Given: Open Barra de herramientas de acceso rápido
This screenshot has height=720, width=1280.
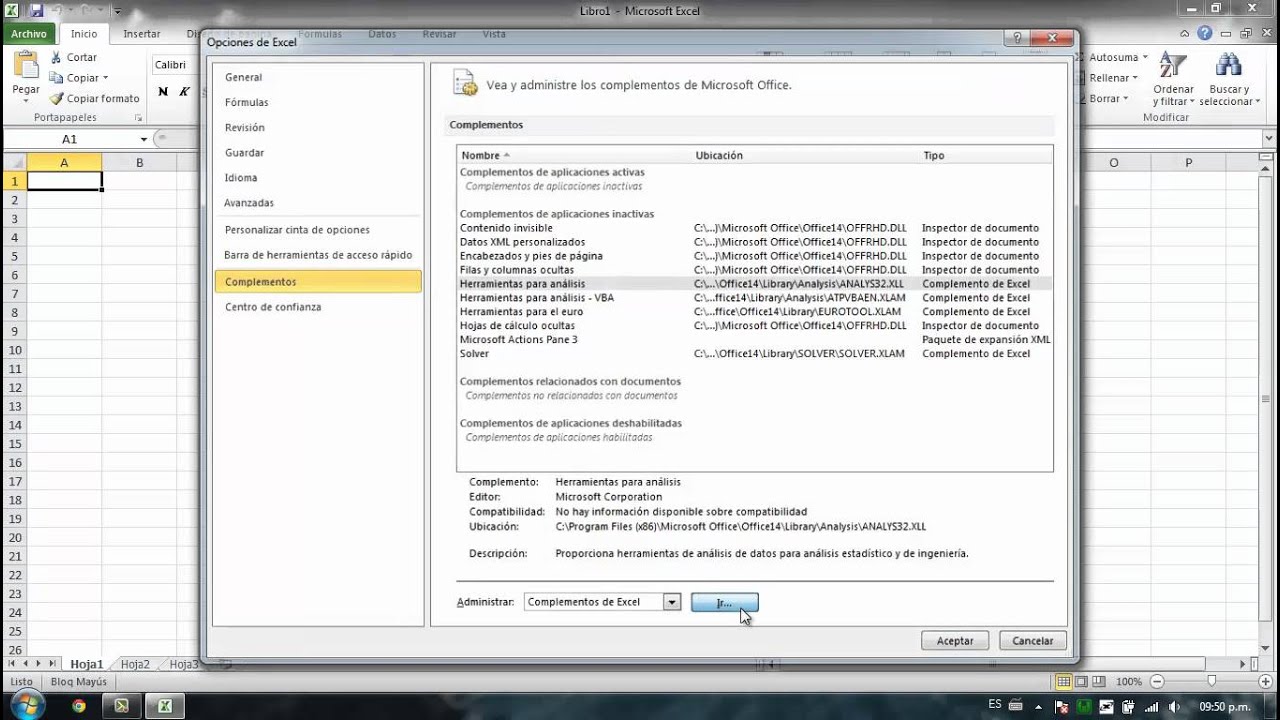Looking at the screenshot, I should click(x=318, y=255).
